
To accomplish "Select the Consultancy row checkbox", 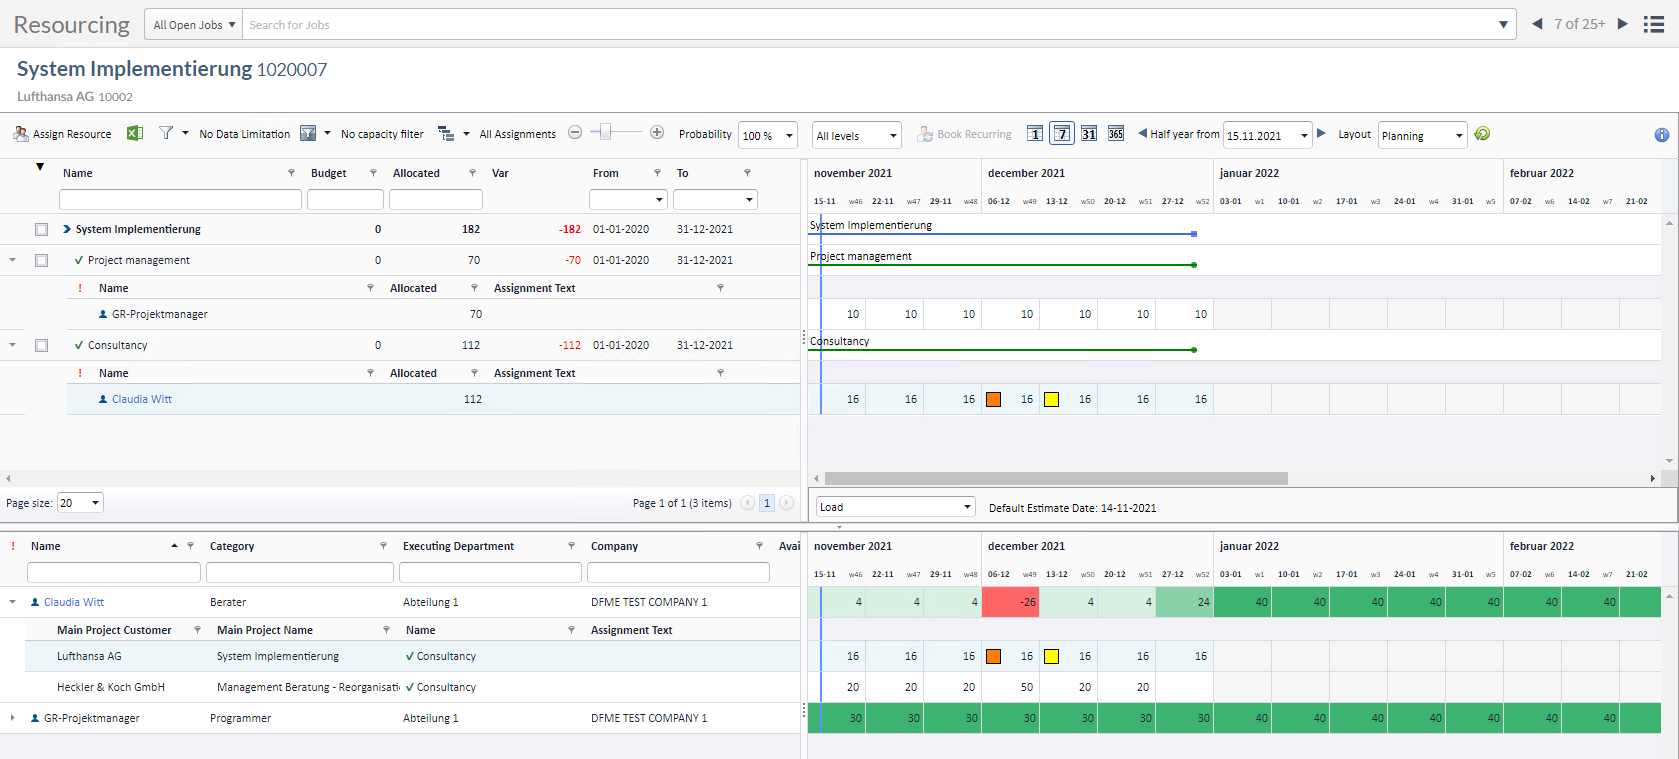I will [41, 346].
